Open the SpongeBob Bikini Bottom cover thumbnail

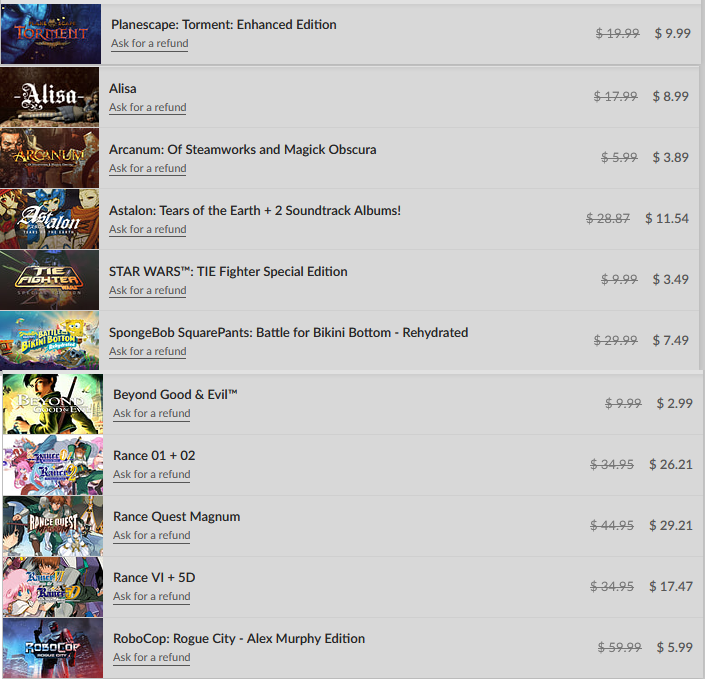click(x=49, y=341)
